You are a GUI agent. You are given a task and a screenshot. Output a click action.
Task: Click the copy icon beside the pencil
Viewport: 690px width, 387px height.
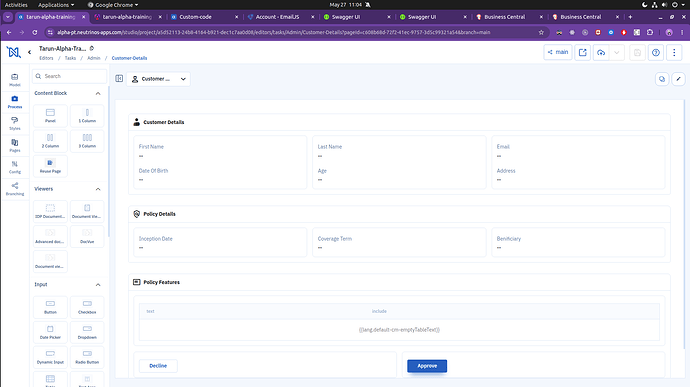[x=662, y=79]
